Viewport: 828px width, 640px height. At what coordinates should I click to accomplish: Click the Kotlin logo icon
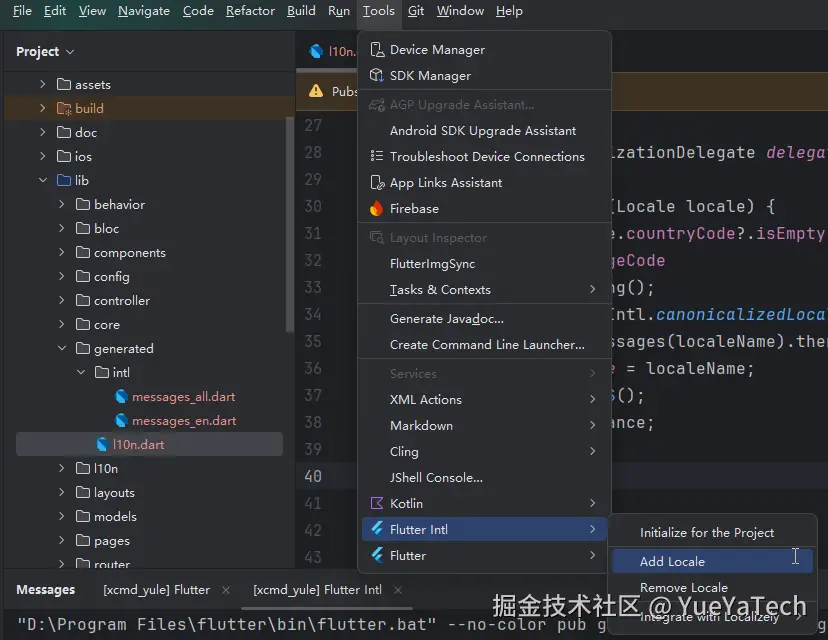(377, 503)
